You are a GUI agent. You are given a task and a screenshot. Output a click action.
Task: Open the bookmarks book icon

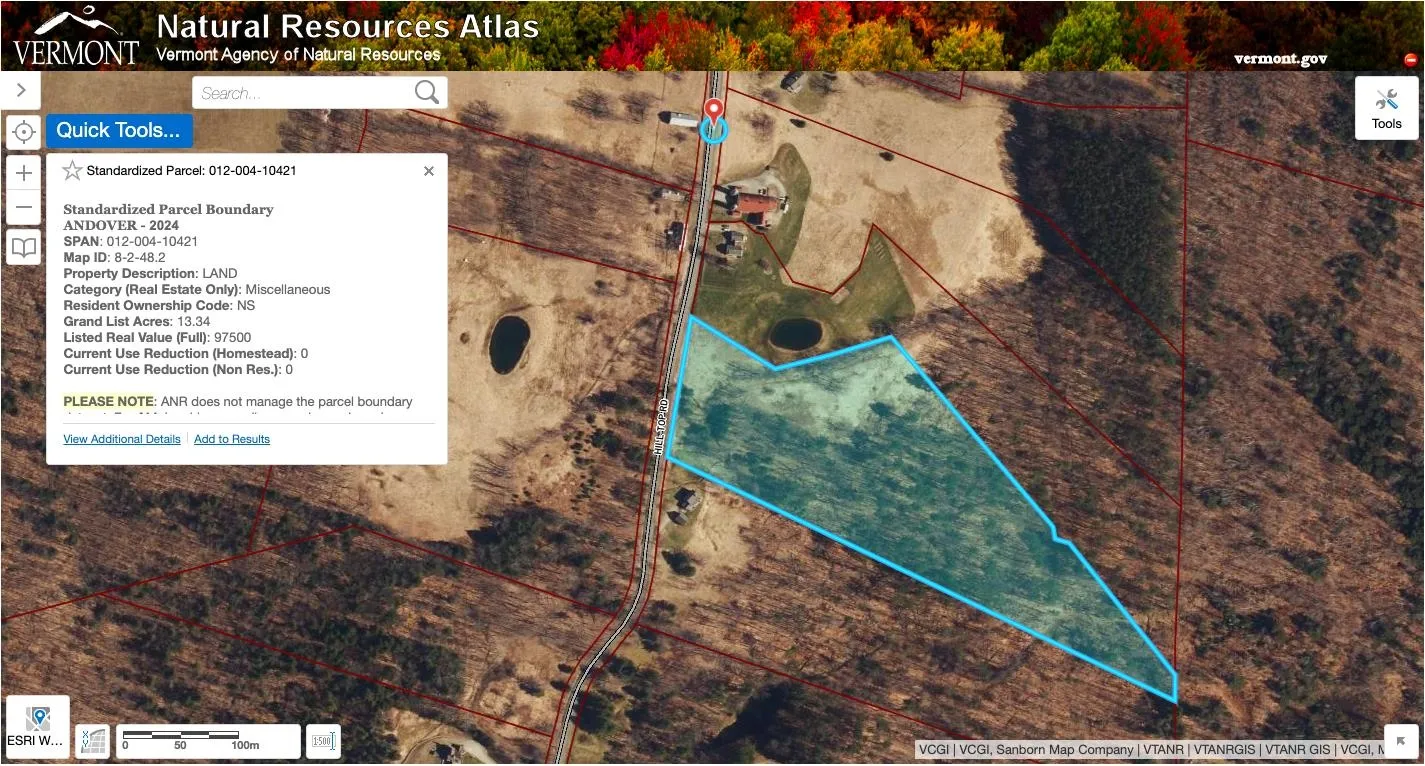coord(24,247)
